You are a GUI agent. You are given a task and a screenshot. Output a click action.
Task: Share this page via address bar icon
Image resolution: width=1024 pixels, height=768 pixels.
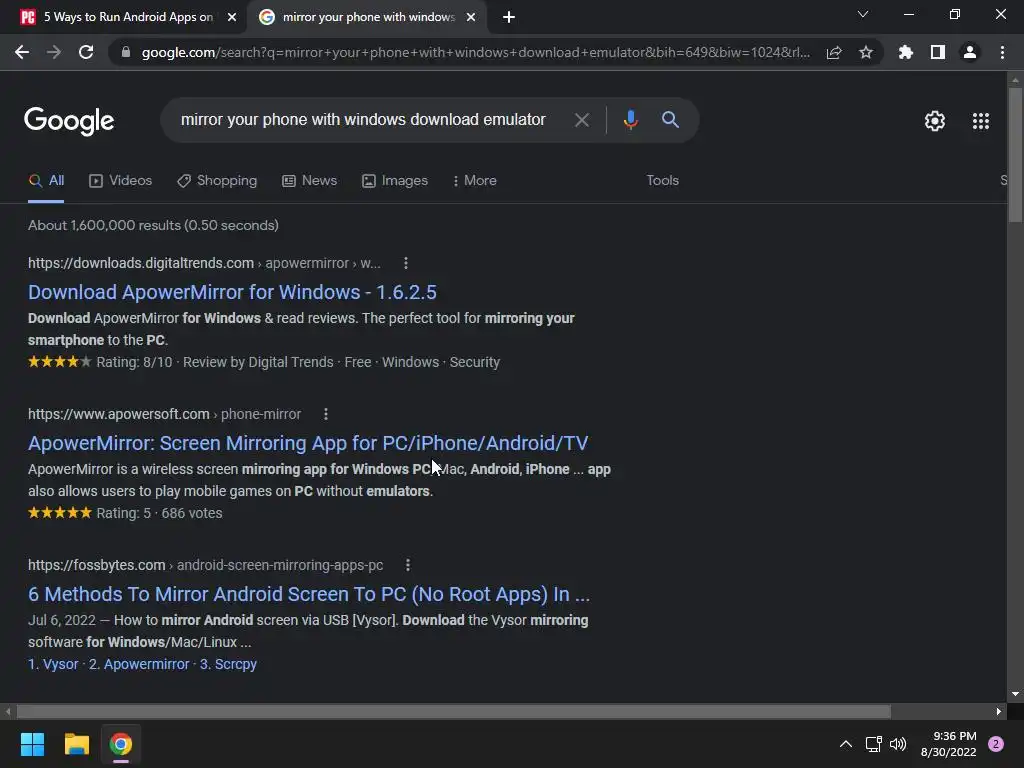pyautogui.click(x=834, y=52)
